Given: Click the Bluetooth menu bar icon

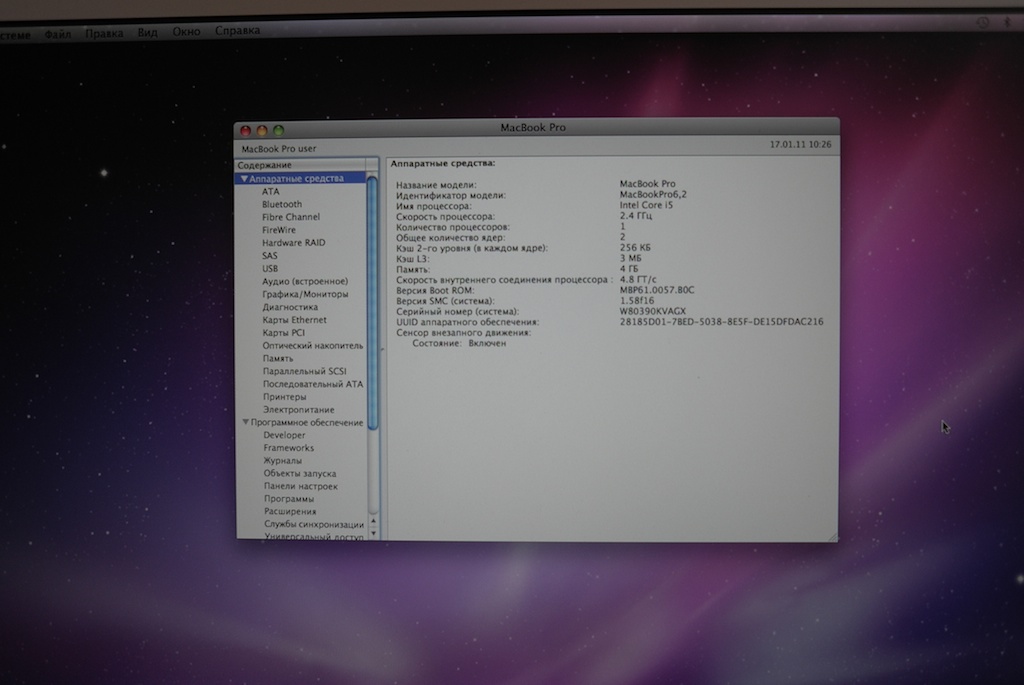Looking at the screenshot, I should (x=1008, y=22).
